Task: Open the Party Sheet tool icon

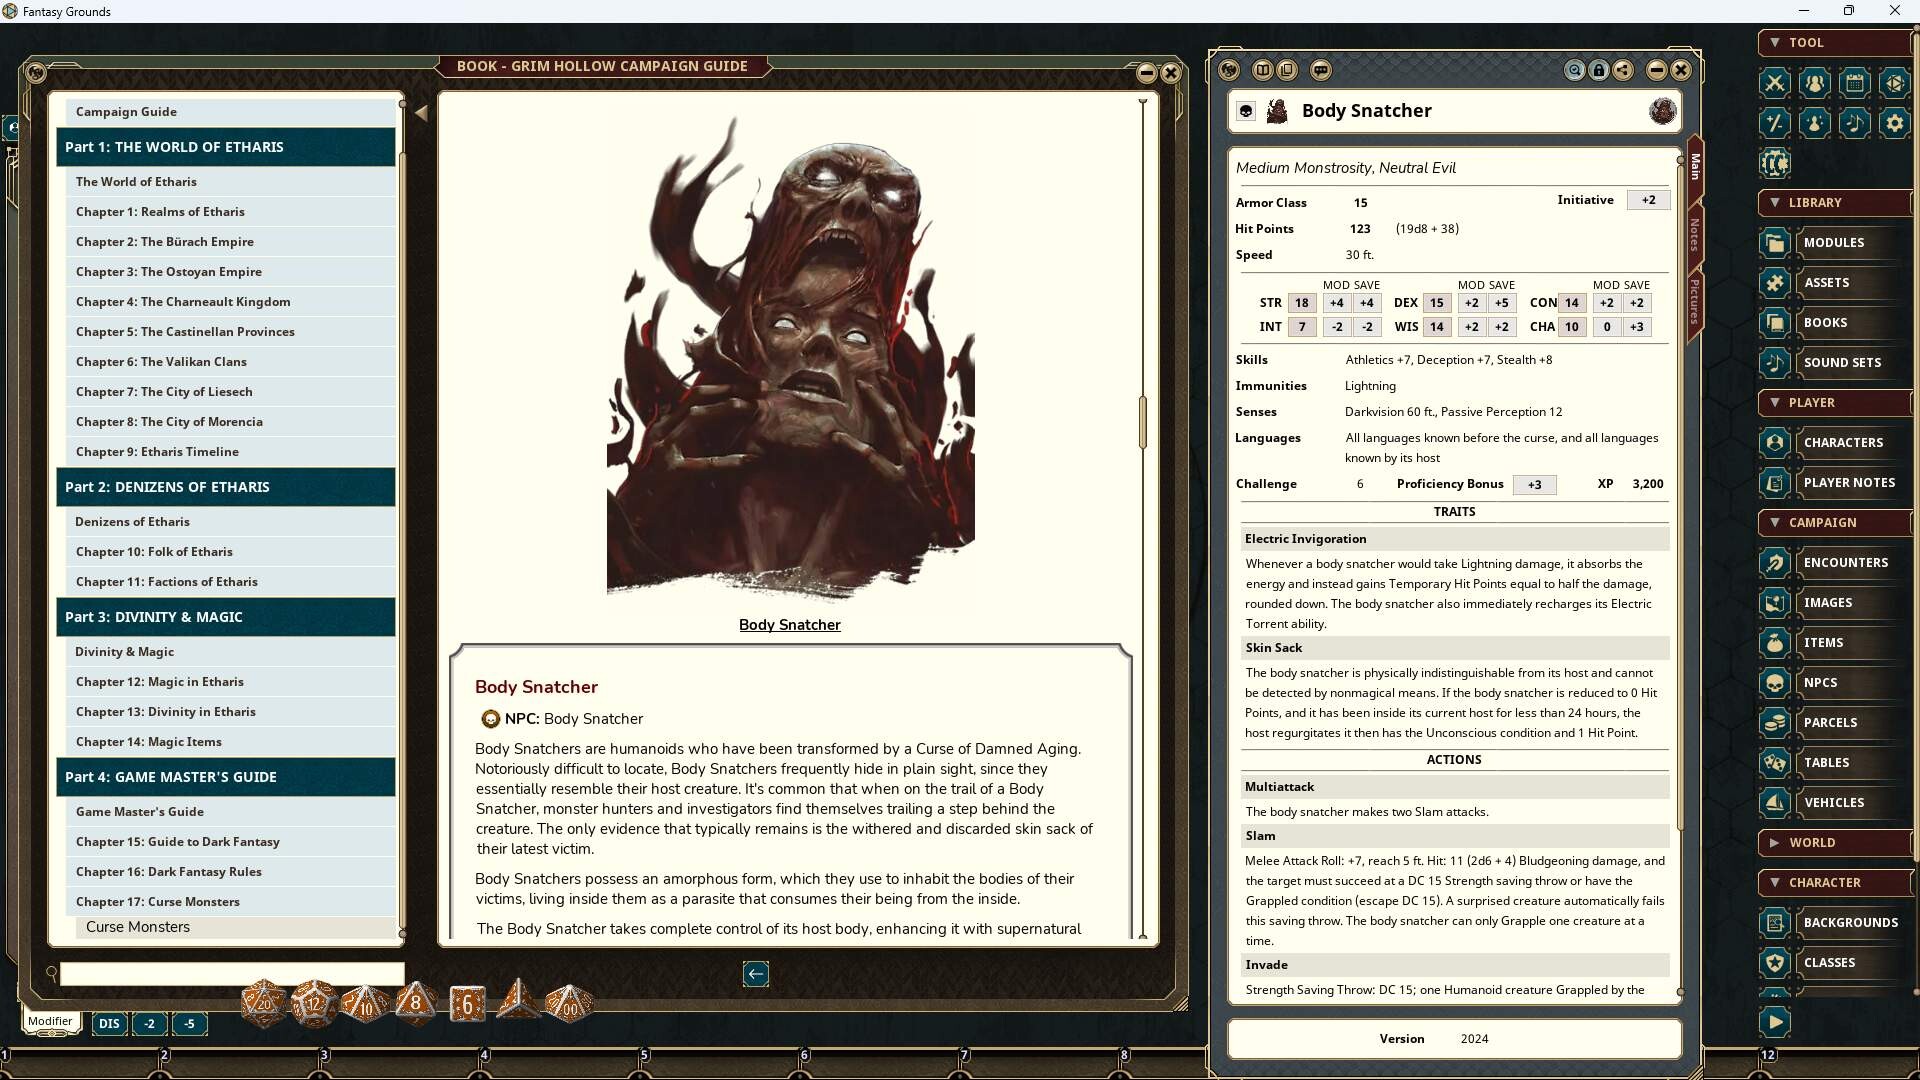Action: point(1814,83)
